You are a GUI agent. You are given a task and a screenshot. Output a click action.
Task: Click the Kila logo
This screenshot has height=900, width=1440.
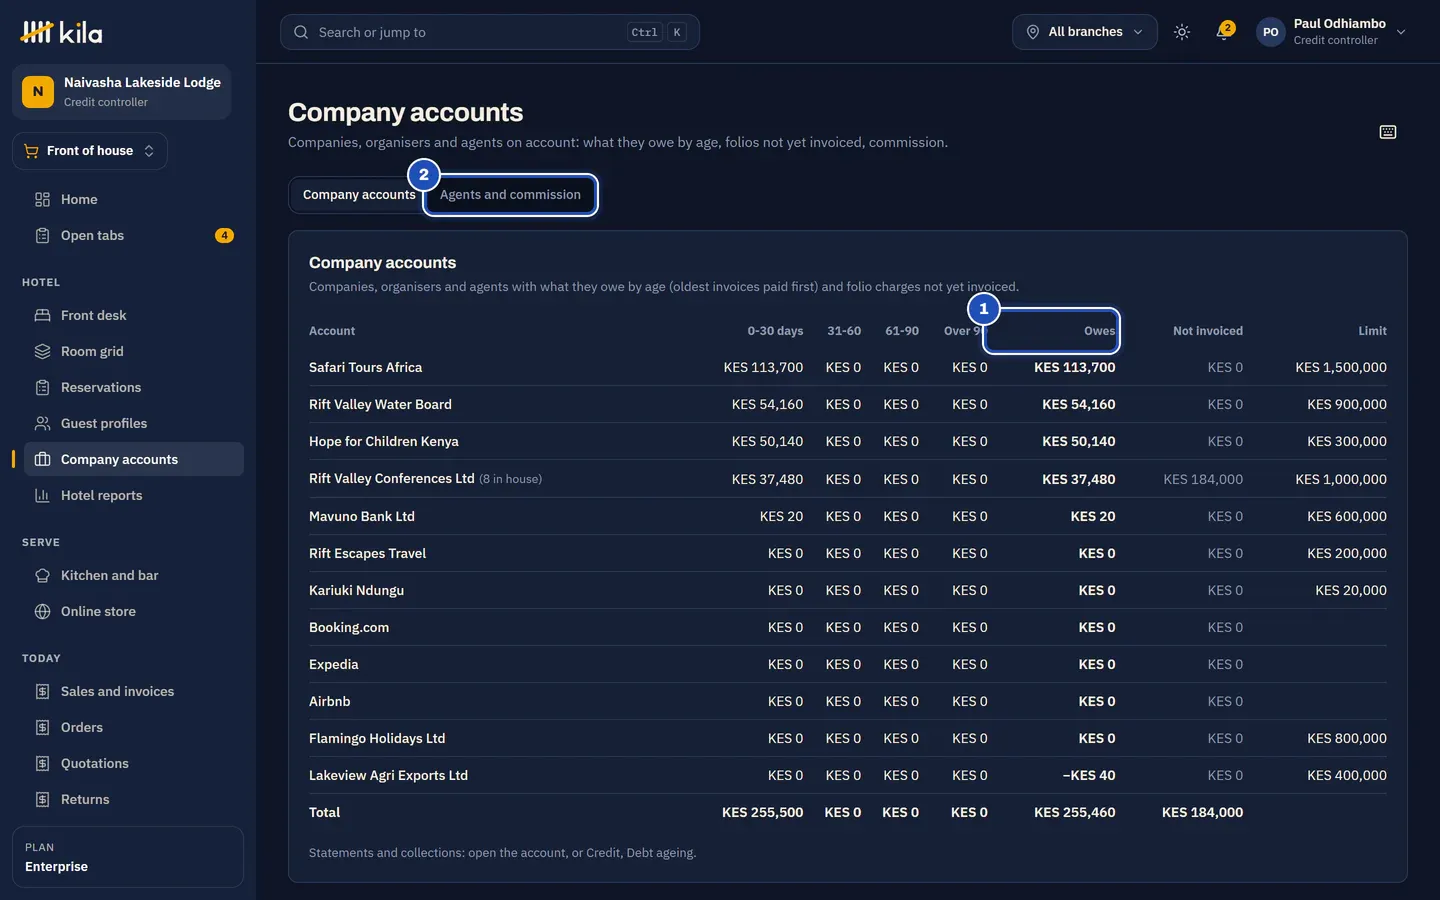pos(61,32)
